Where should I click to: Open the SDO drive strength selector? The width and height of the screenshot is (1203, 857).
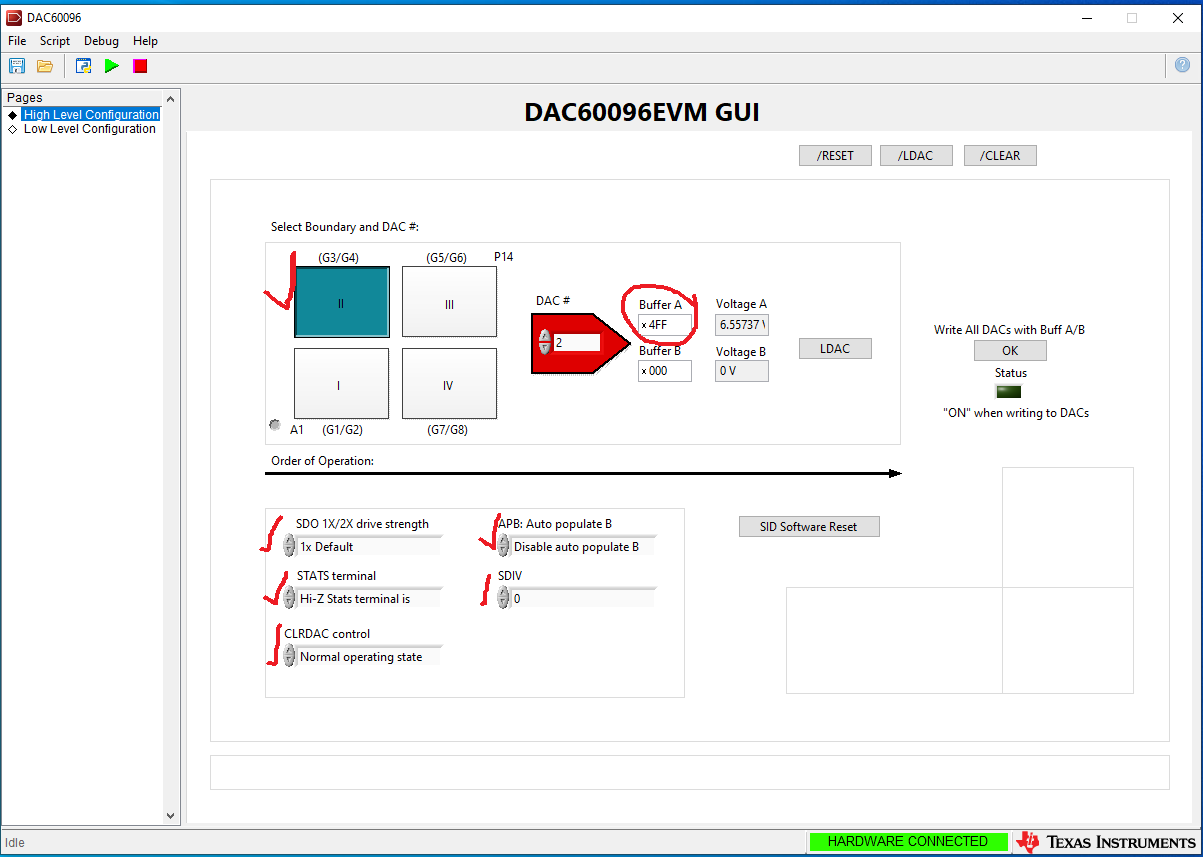tap(369, 547)
